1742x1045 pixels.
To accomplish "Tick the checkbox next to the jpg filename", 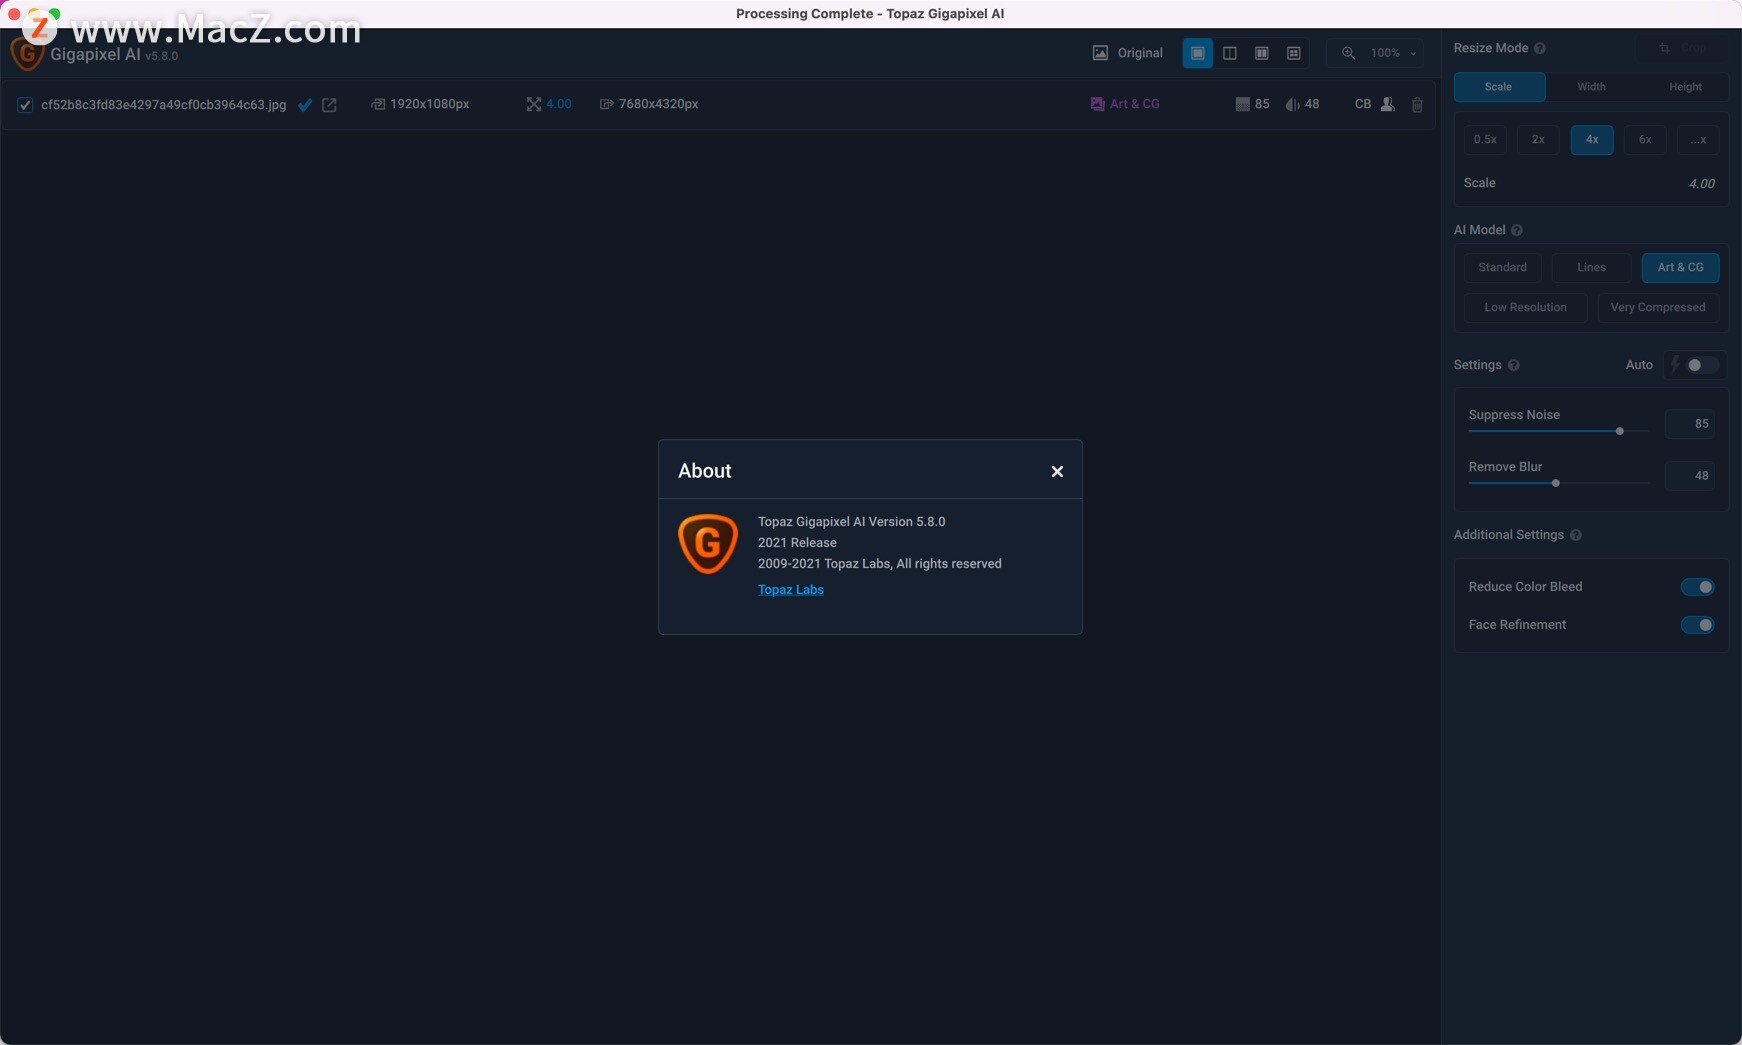I will click(x=25, y=104).
